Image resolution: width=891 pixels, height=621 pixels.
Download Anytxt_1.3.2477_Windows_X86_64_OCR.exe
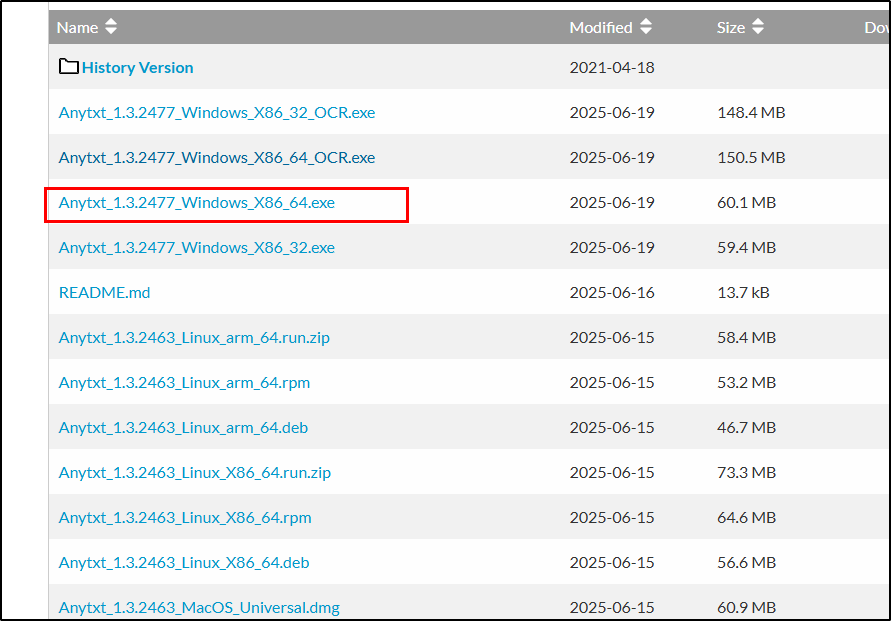[x=217, y=158]
